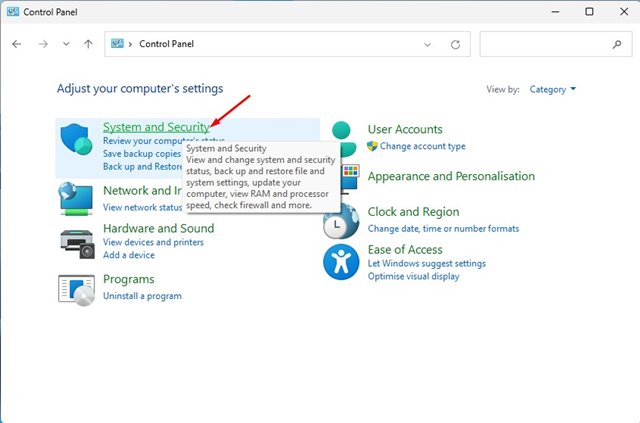Image resolution: width=640 pixels, height=423 pixels.
Task: Click Optimise visual display link
Action: click(x=413, y=276)
